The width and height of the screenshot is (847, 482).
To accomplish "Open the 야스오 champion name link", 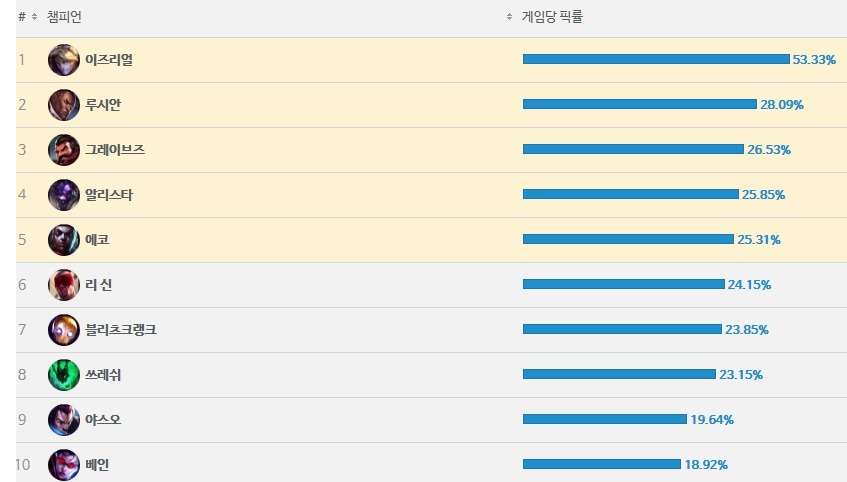I will [103, 420].
